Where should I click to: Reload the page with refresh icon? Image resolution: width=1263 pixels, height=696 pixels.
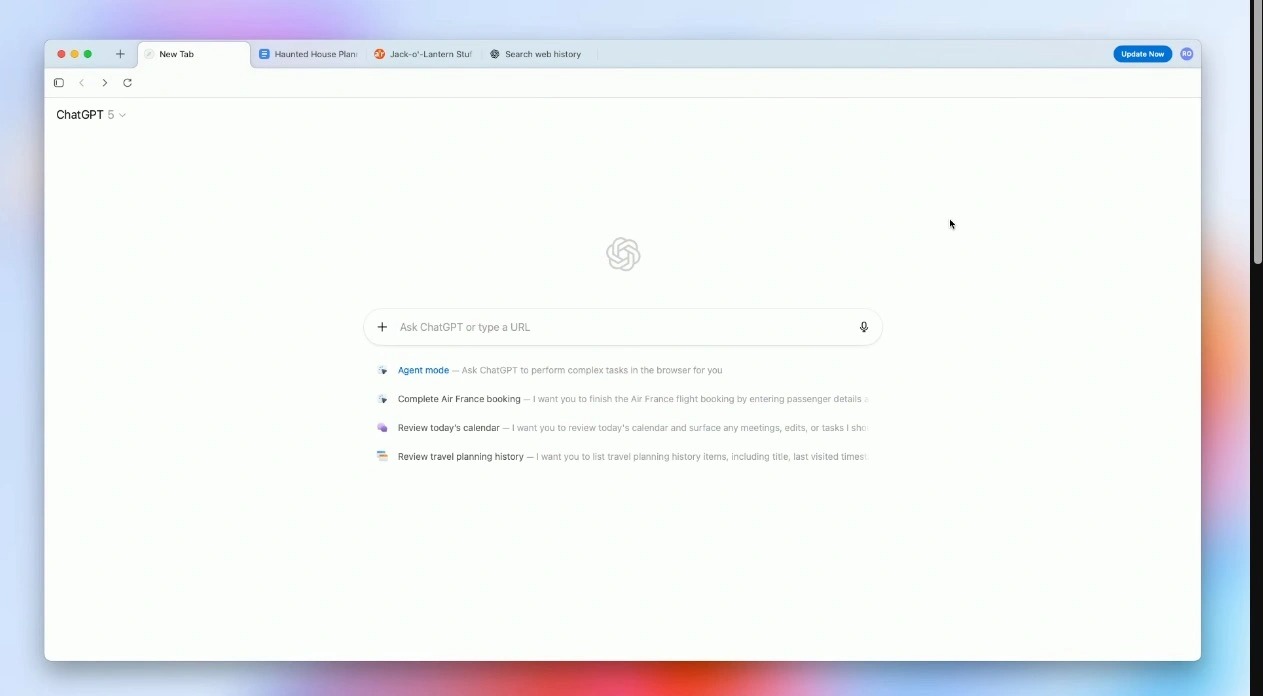coord(127,83)
